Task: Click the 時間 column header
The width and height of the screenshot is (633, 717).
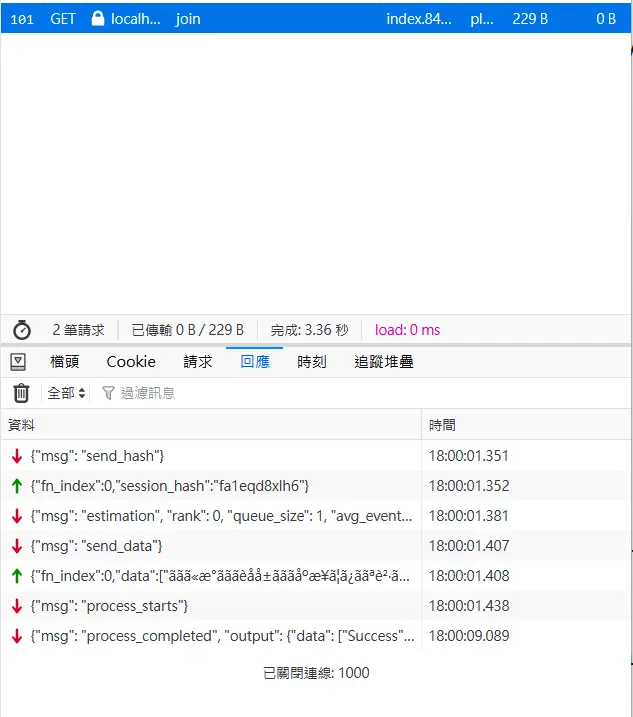Action: (525, 425)
